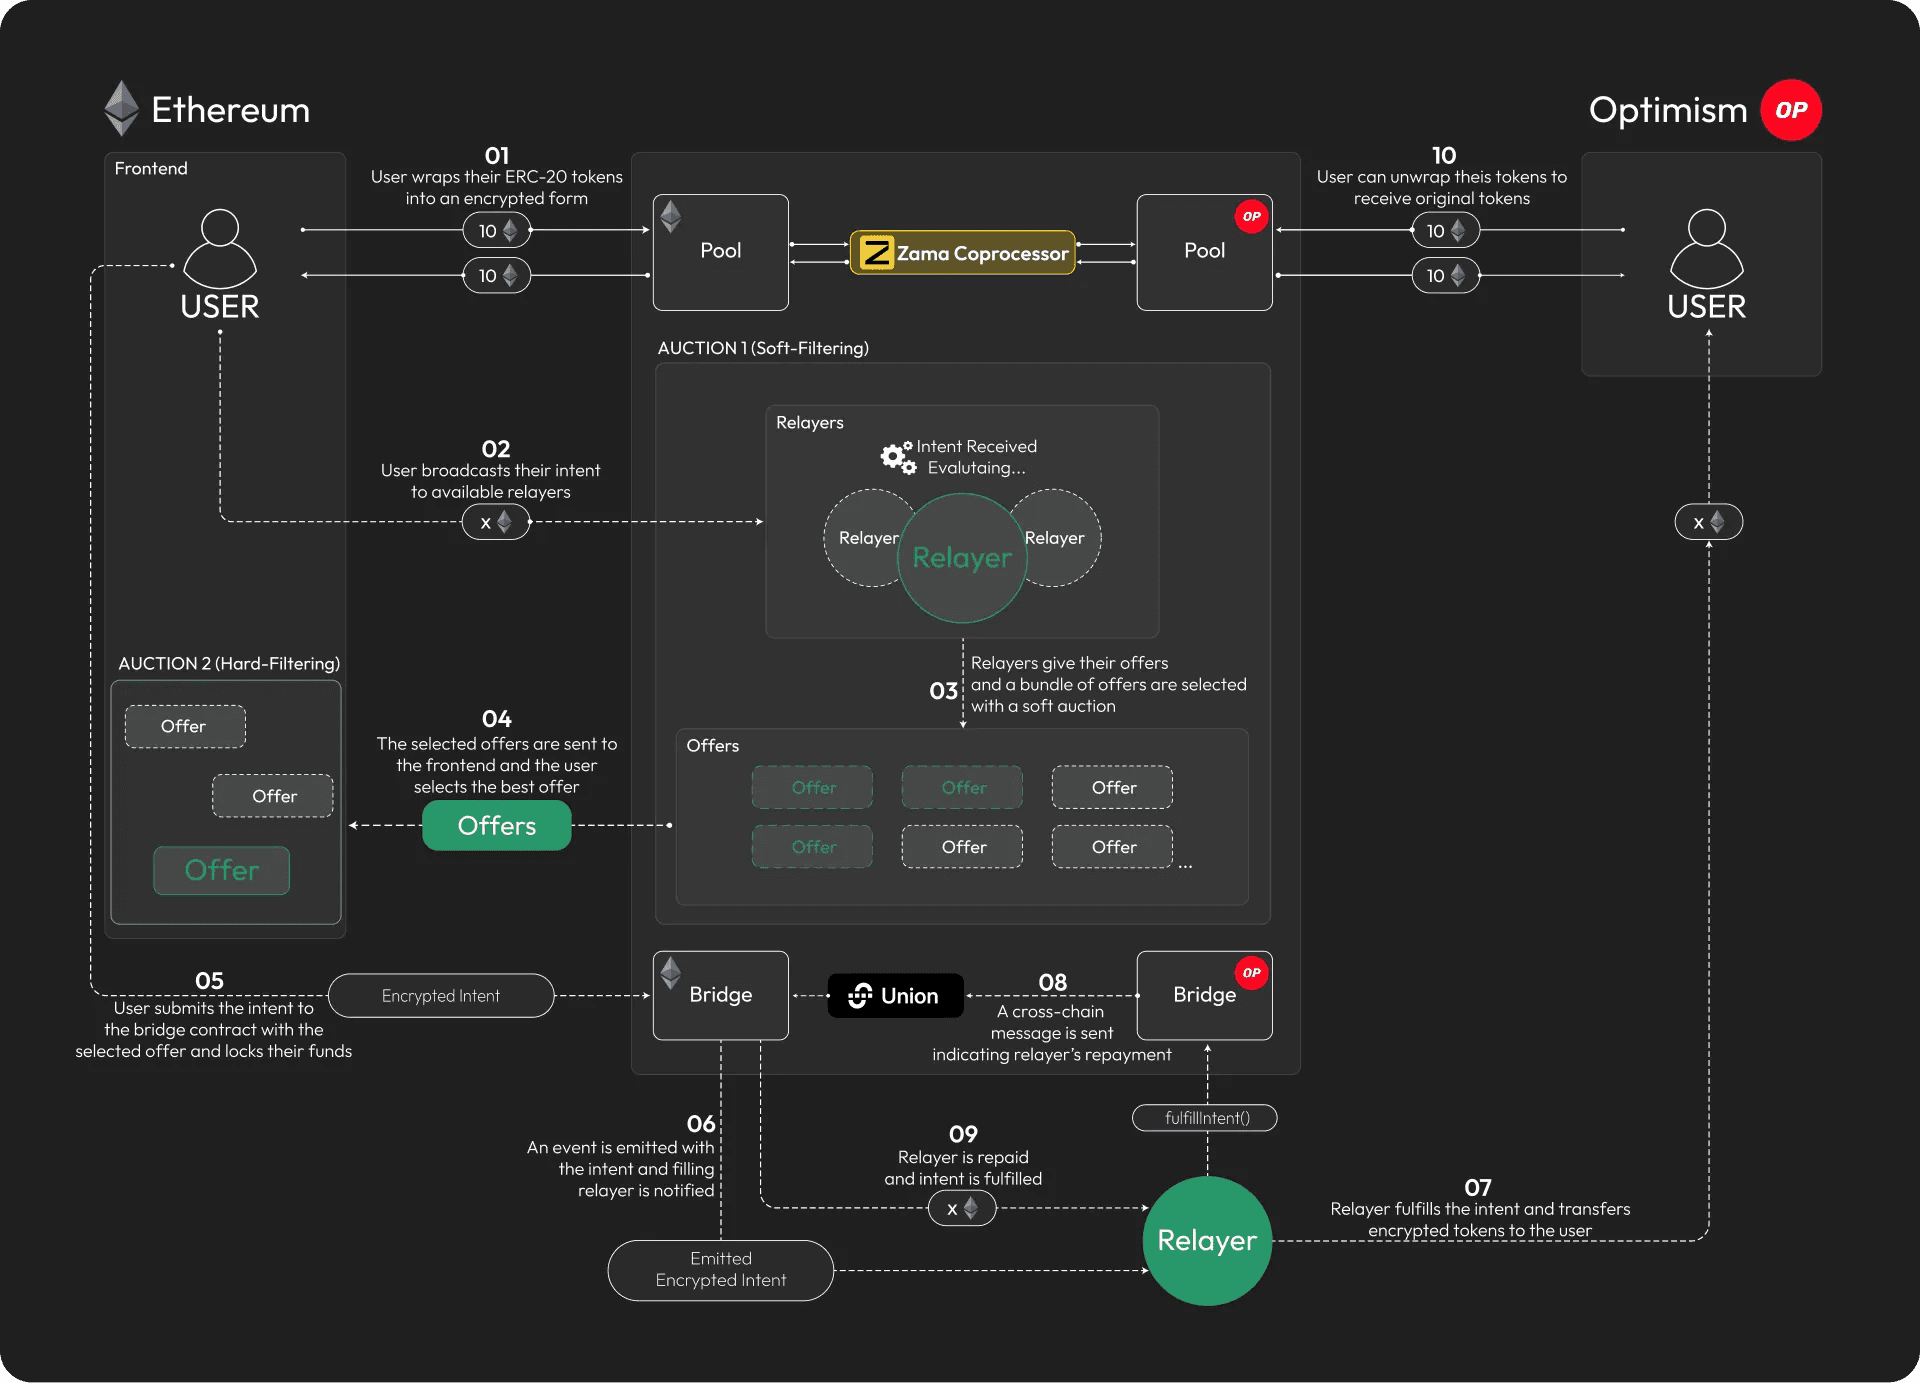The width and height of the screenshot is (1920, 1383).
Task: Click the Optimism-side USER avatar icon
Action: point(1706,248)
